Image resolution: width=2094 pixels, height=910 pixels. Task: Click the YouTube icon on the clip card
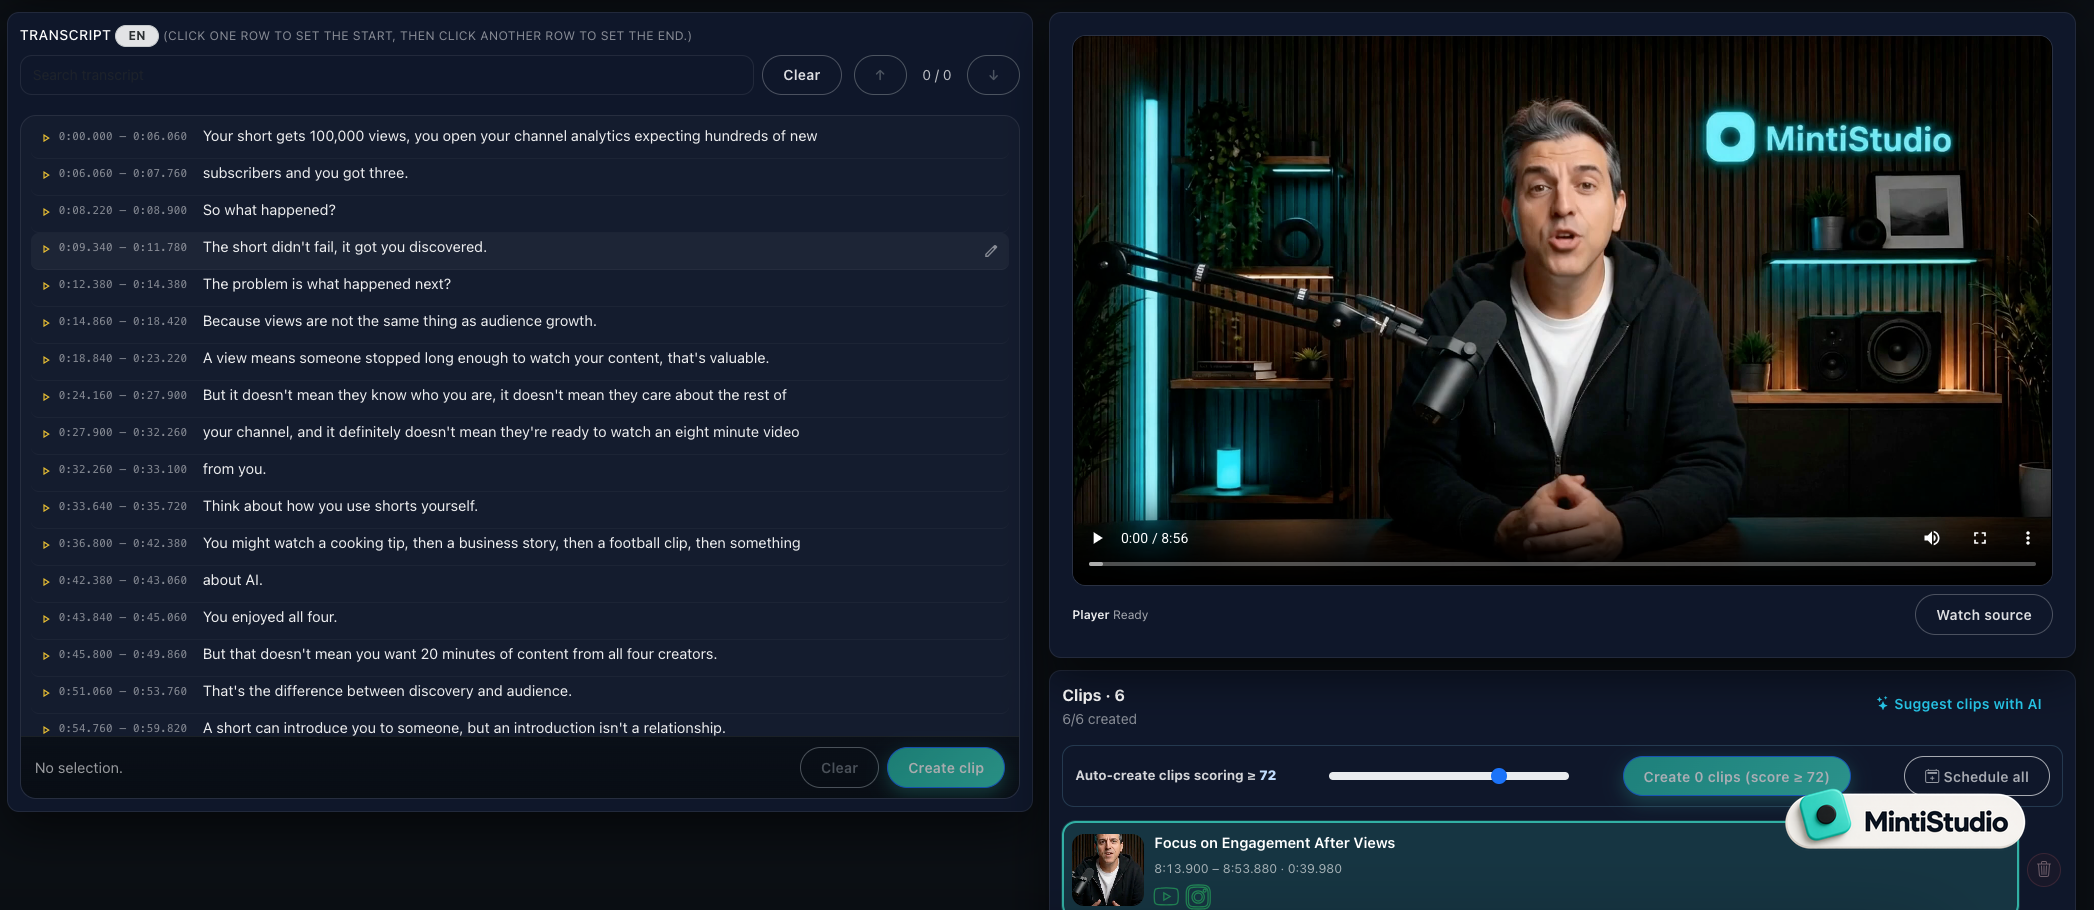click(x=1166, y=897)
